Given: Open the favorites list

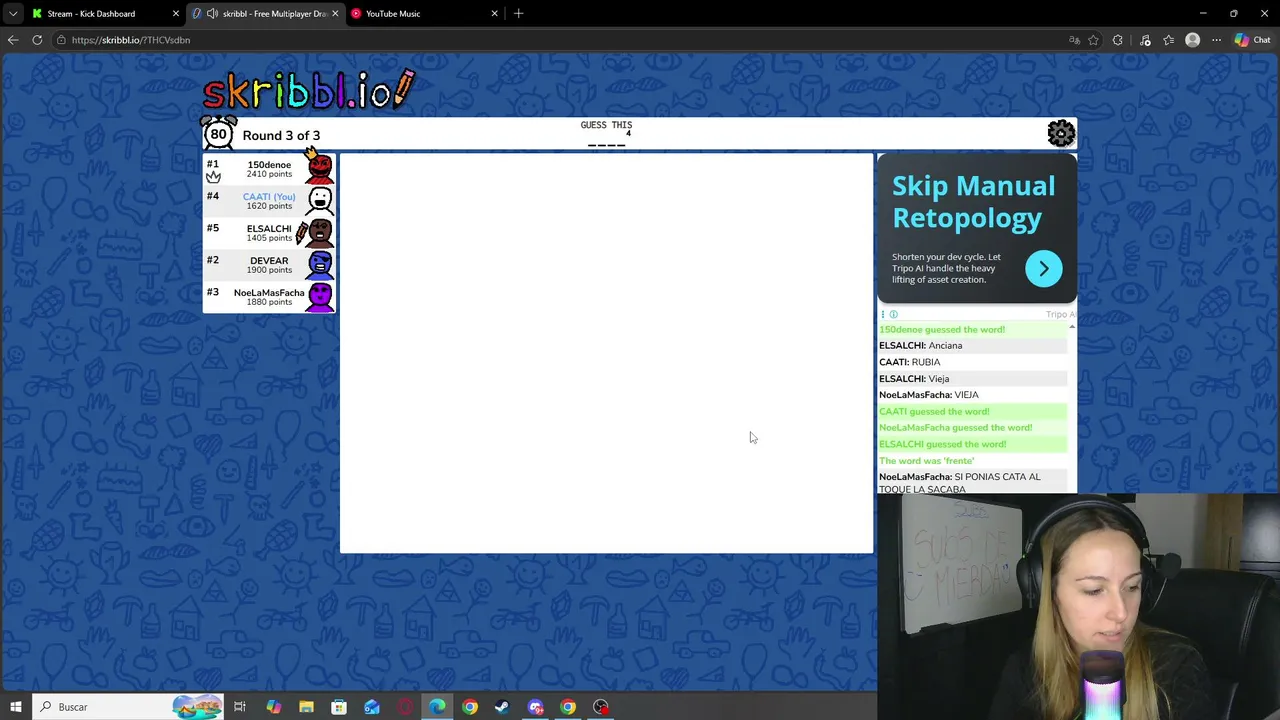Looking at the screenshot, I should (x=1168, y=40).
